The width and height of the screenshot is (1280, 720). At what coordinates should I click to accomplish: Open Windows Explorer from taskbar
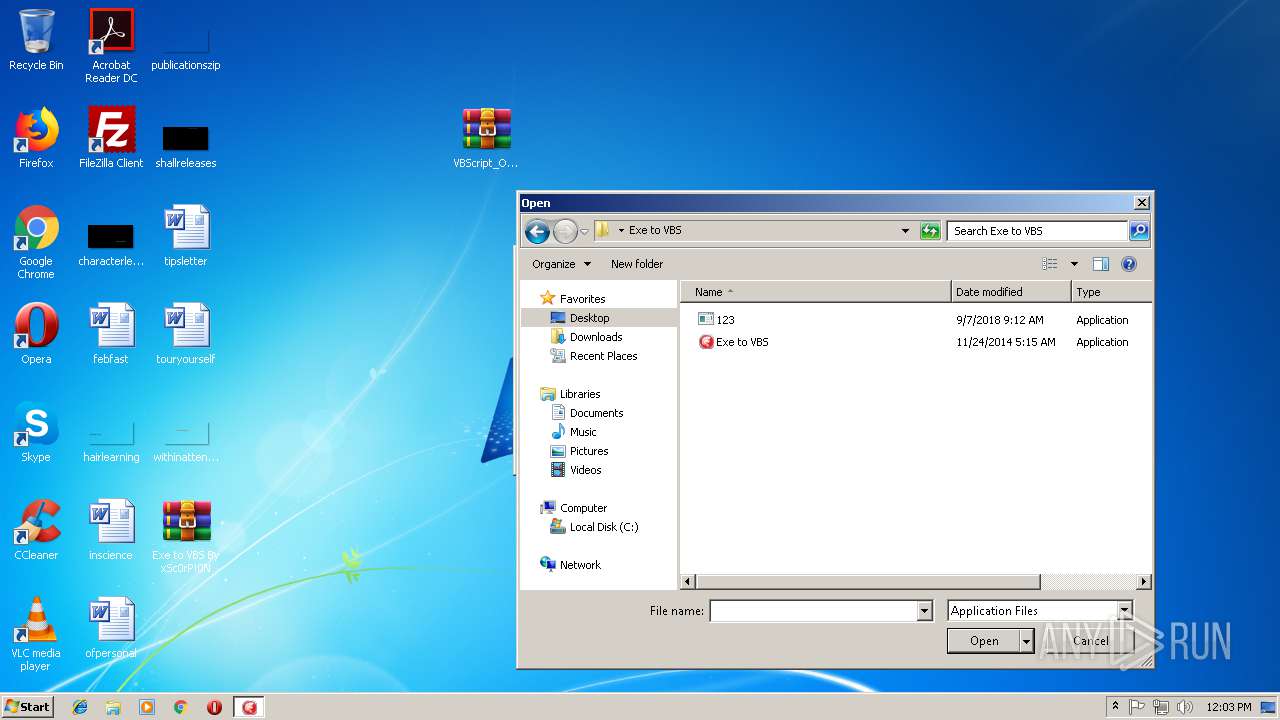point(113,707)
